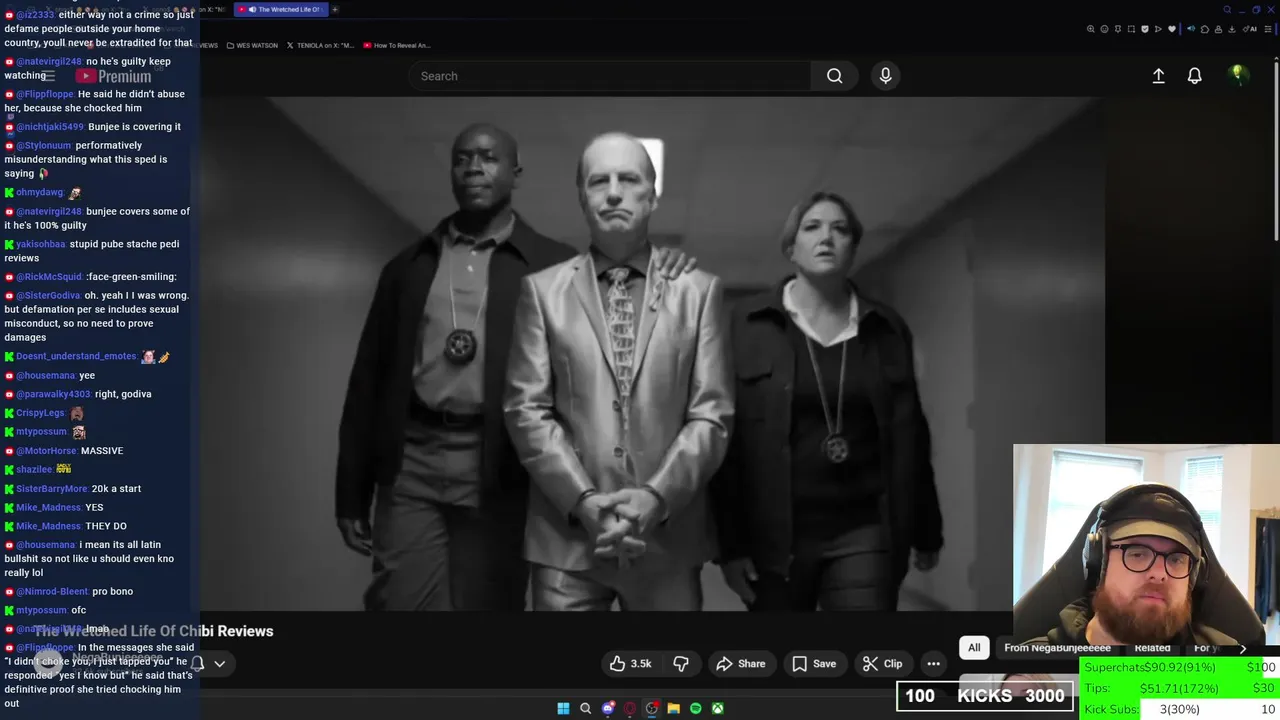Click the Tips goal bar
The width and height of the screenshot is (1280, 720).
[x=1180, y=688]
